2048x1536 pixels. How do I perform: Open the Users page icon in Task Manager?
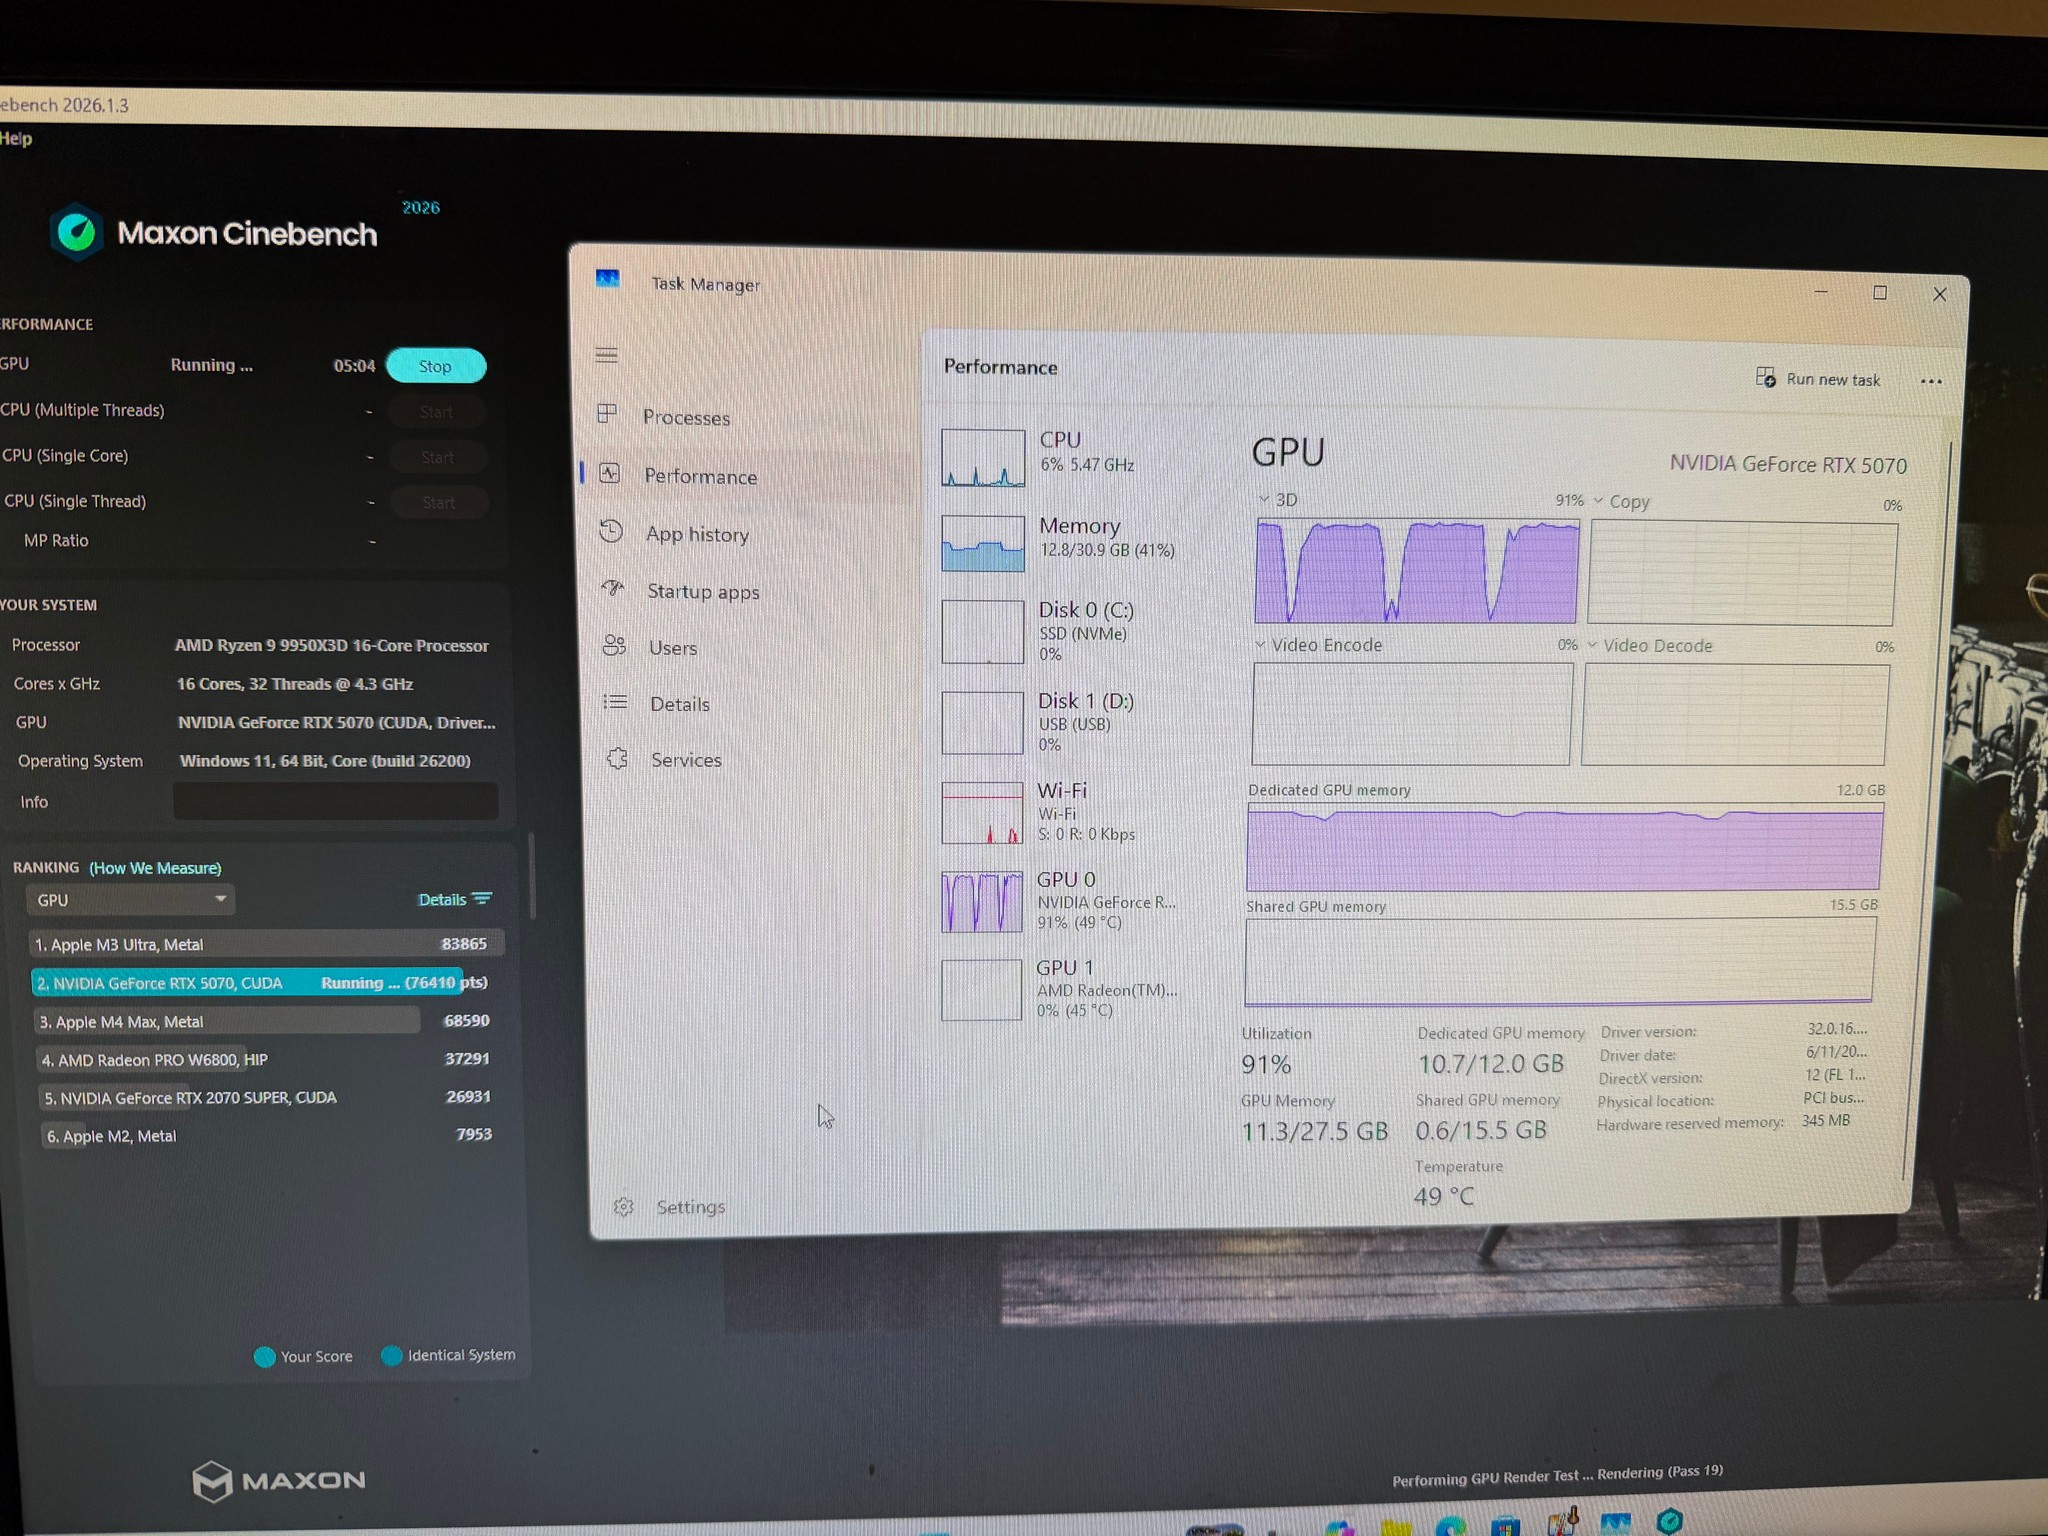coord(614,645)
